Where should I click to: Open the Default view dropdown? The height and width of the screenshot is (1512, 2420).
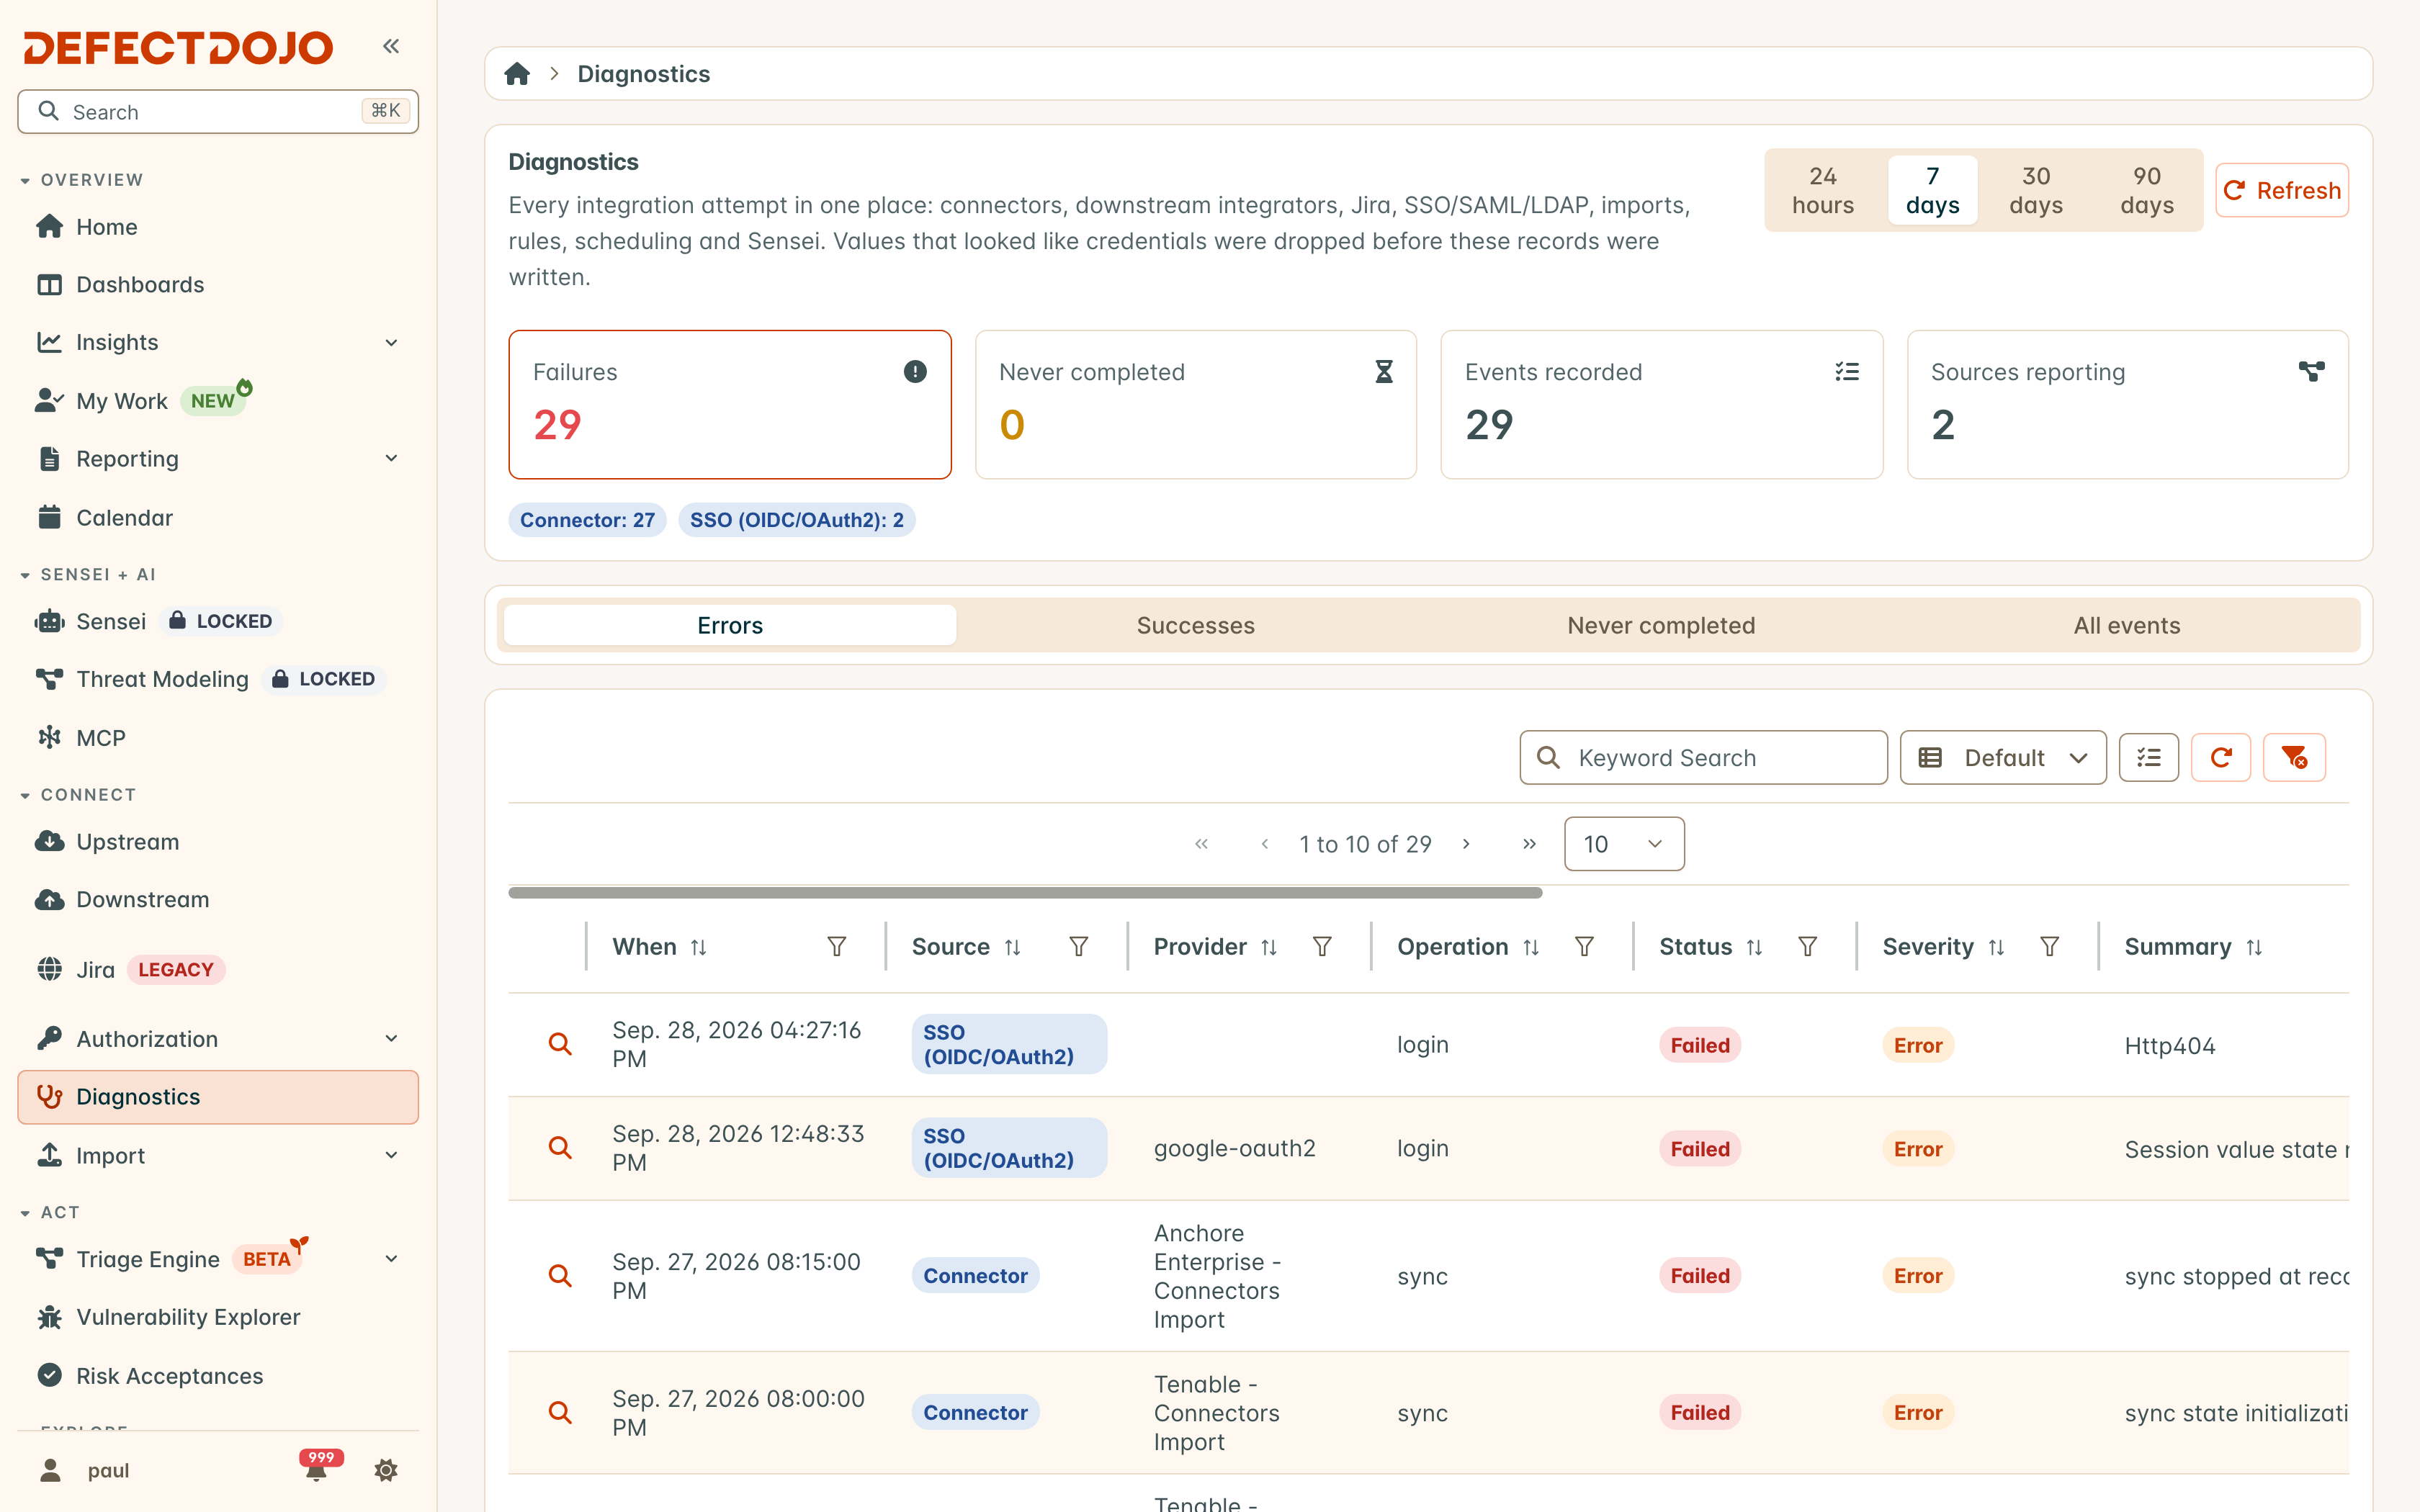point(2003,757)
